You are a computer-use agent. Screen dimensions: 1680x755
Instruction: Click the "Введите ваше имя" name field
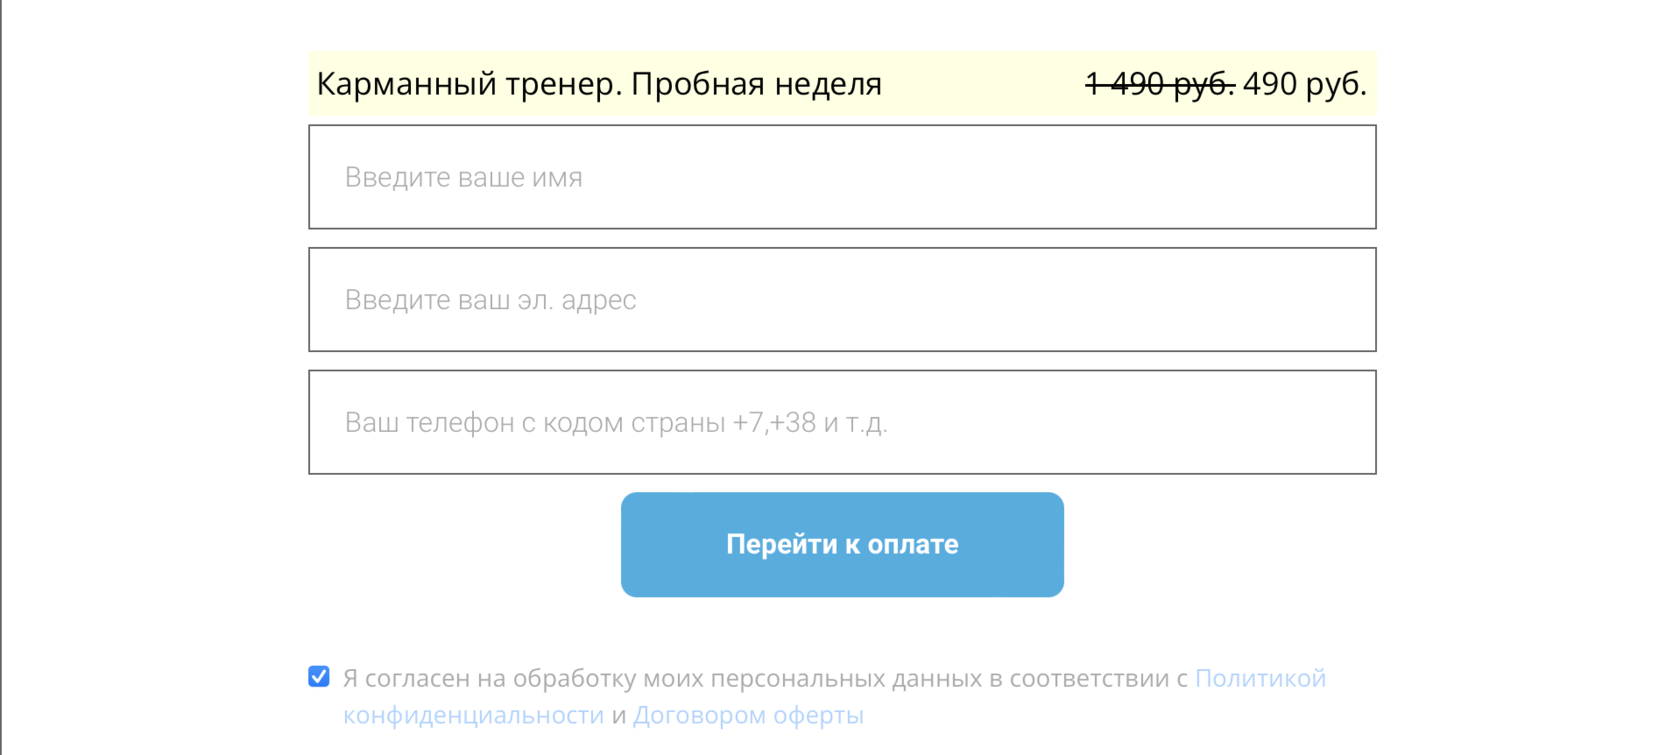coord(842,177)
